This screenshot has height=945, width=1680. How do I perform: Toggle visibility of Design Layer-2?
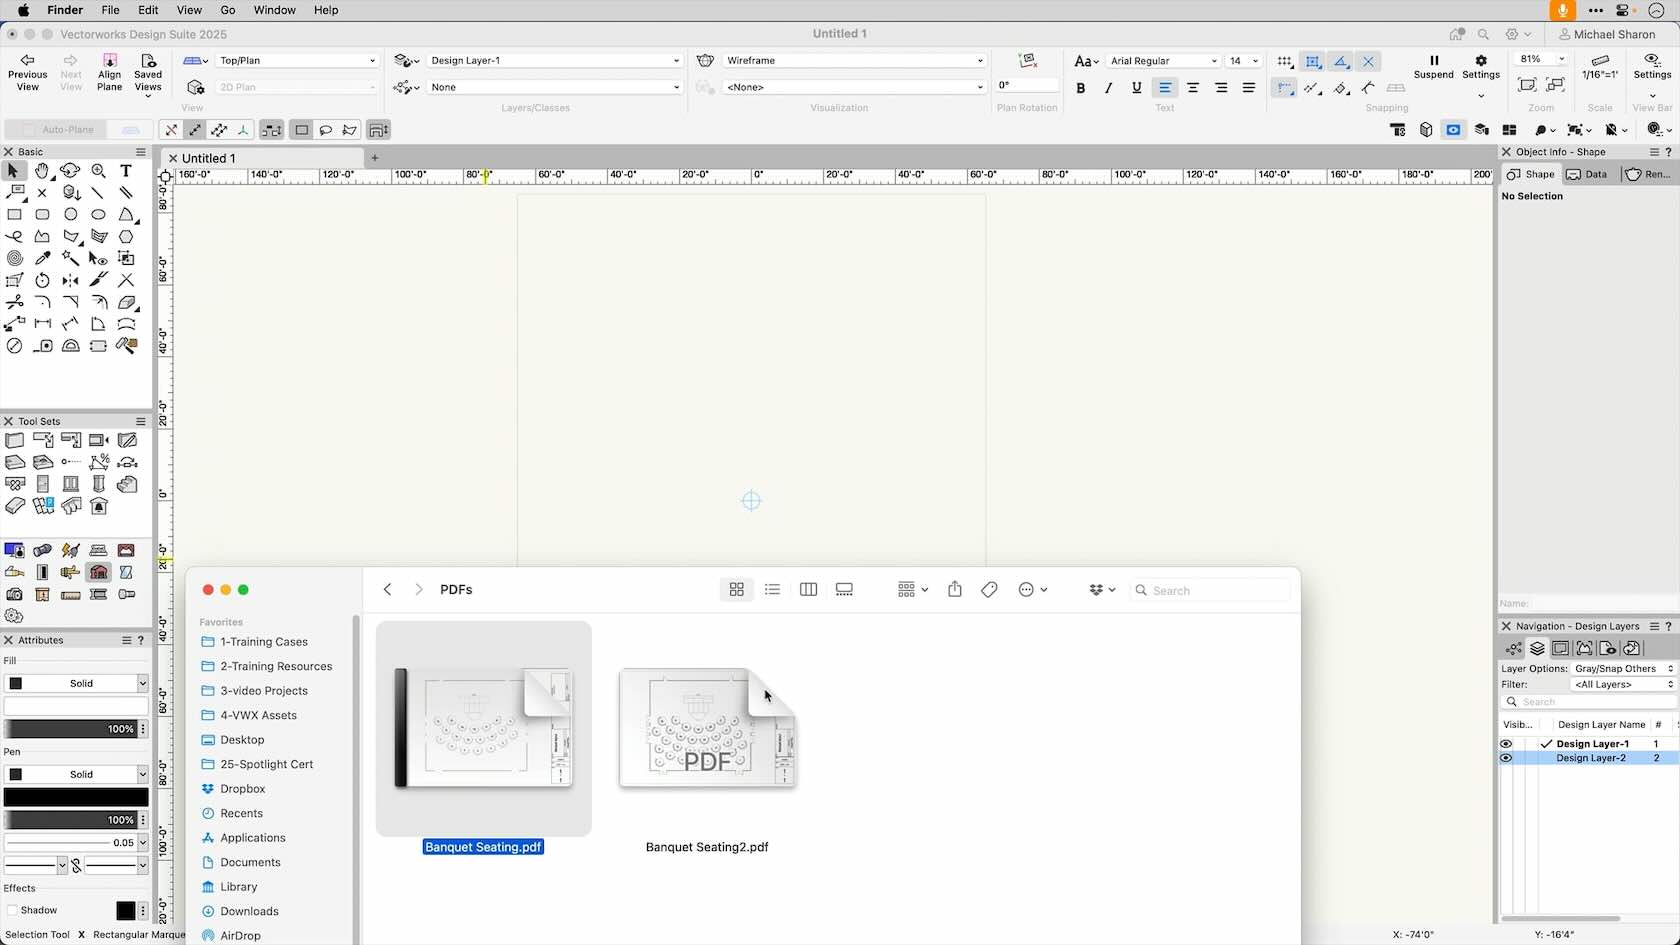pos(1506,758)
